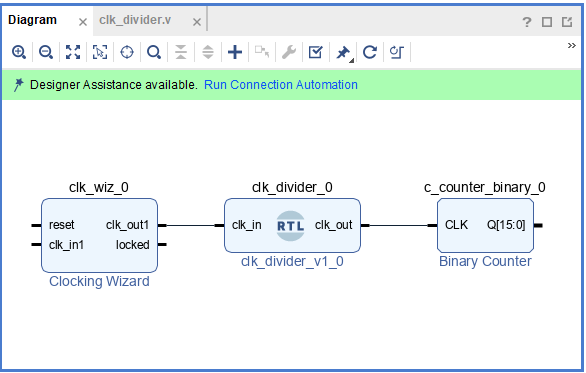Click the Auto-fit selection crosshair icon
This screenshot has height=373, width=586.
coord(127,52)
